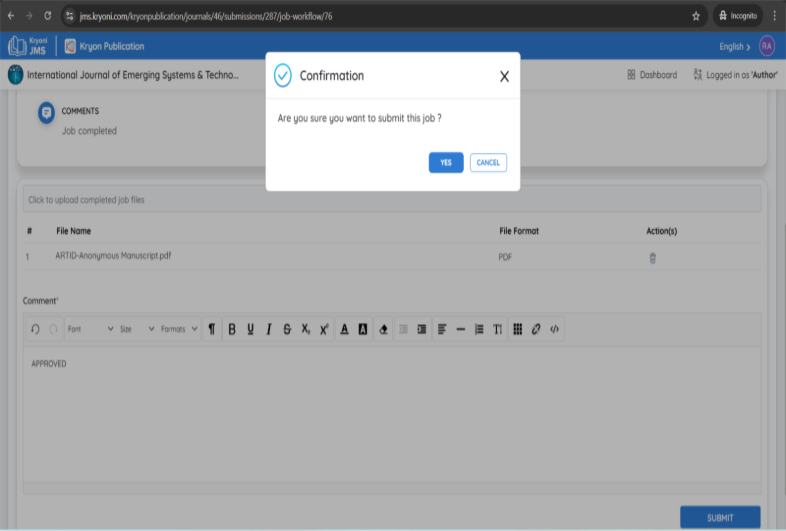
Task: Open the Formats dropdown
Action: [178, 329]
